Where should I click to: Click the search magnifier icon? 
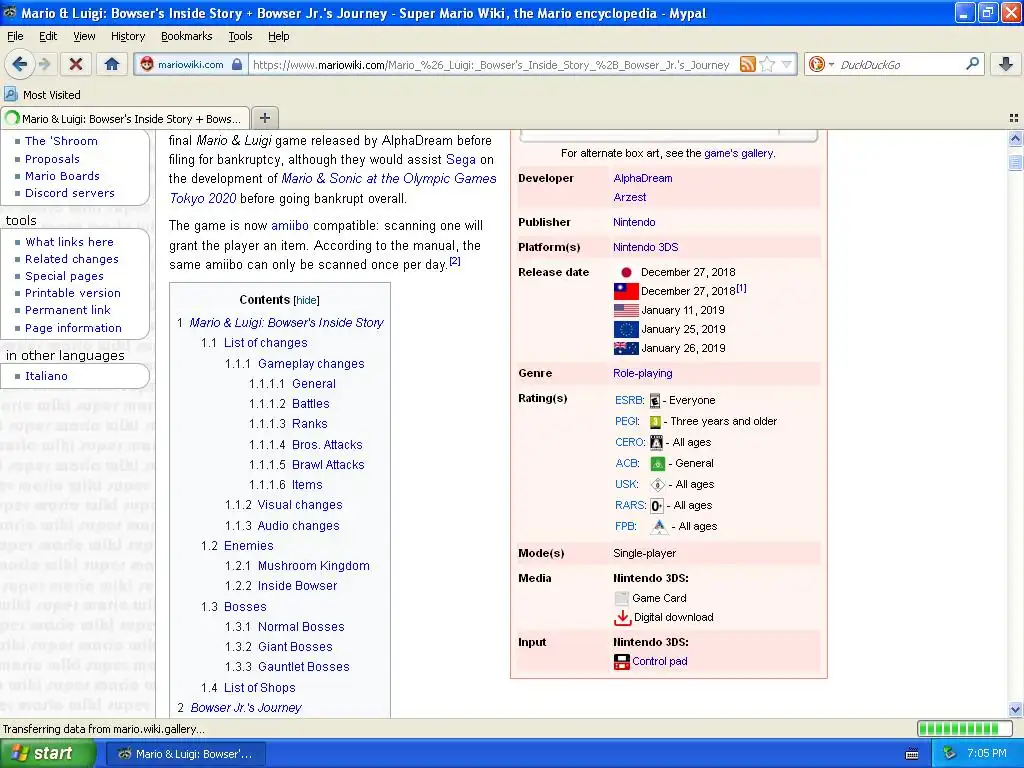[972, 64]
